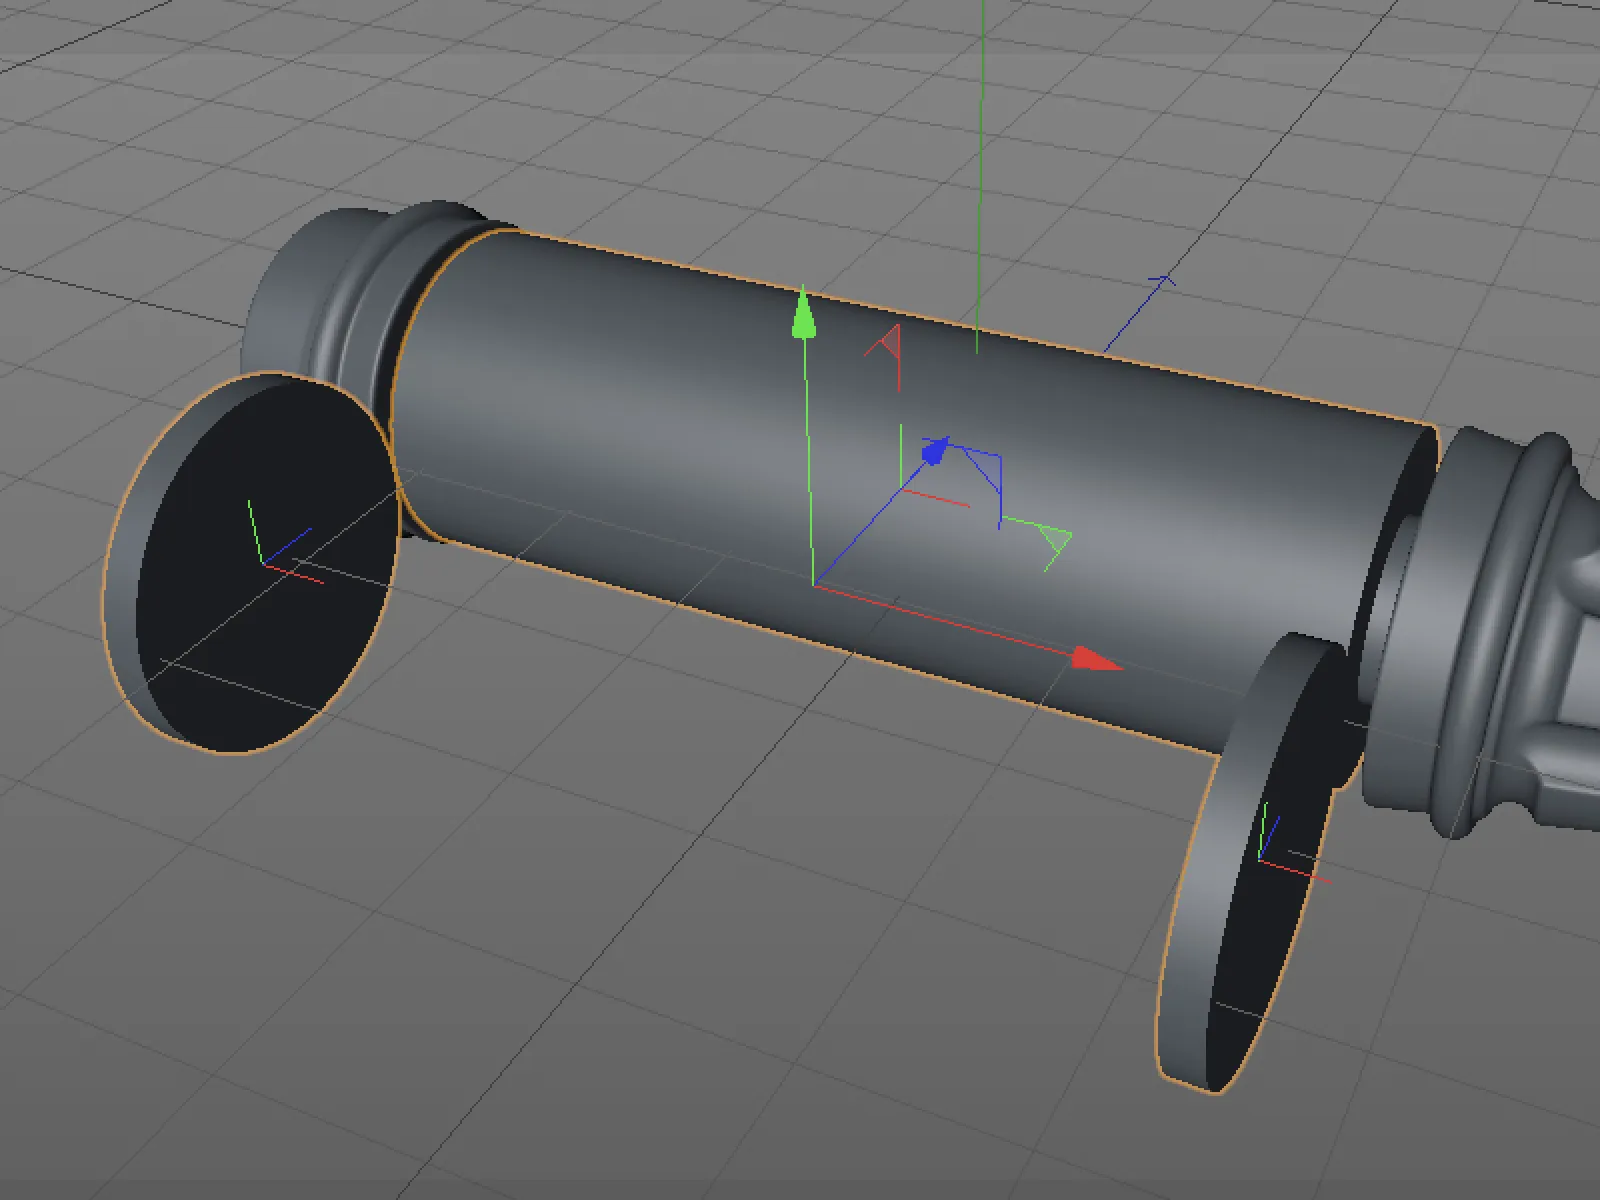1600x1200 pixels.
Task: Select the left detached disc cap
Action: point(252,562)
